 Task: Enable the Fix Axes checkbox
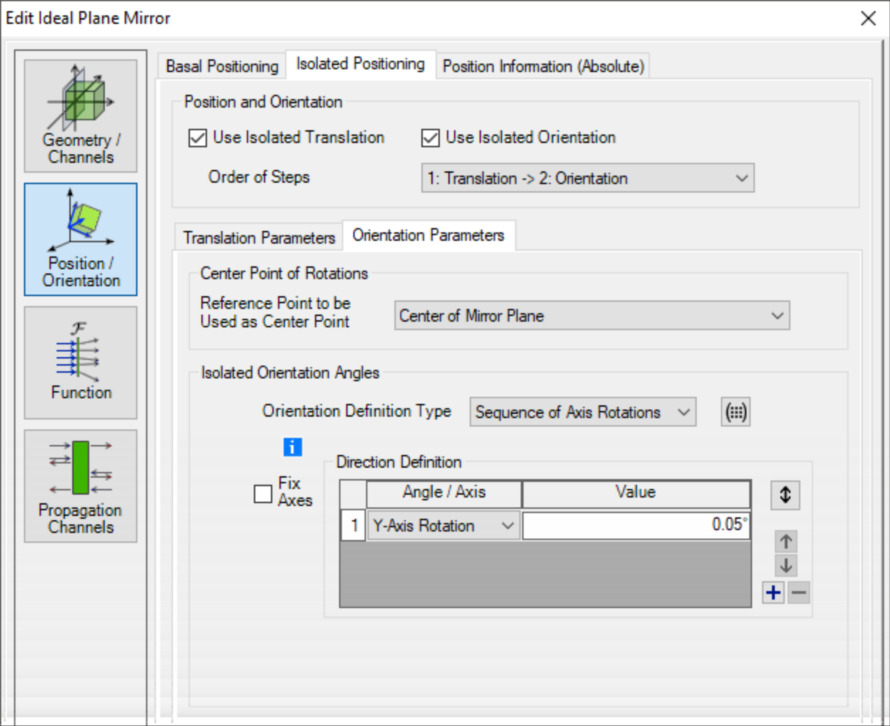click(x=263, y=494)
